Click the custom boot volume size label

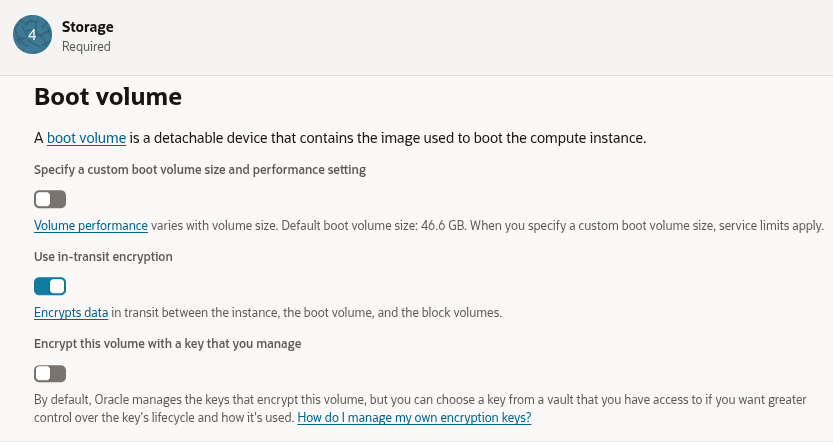tap(200, 170)
